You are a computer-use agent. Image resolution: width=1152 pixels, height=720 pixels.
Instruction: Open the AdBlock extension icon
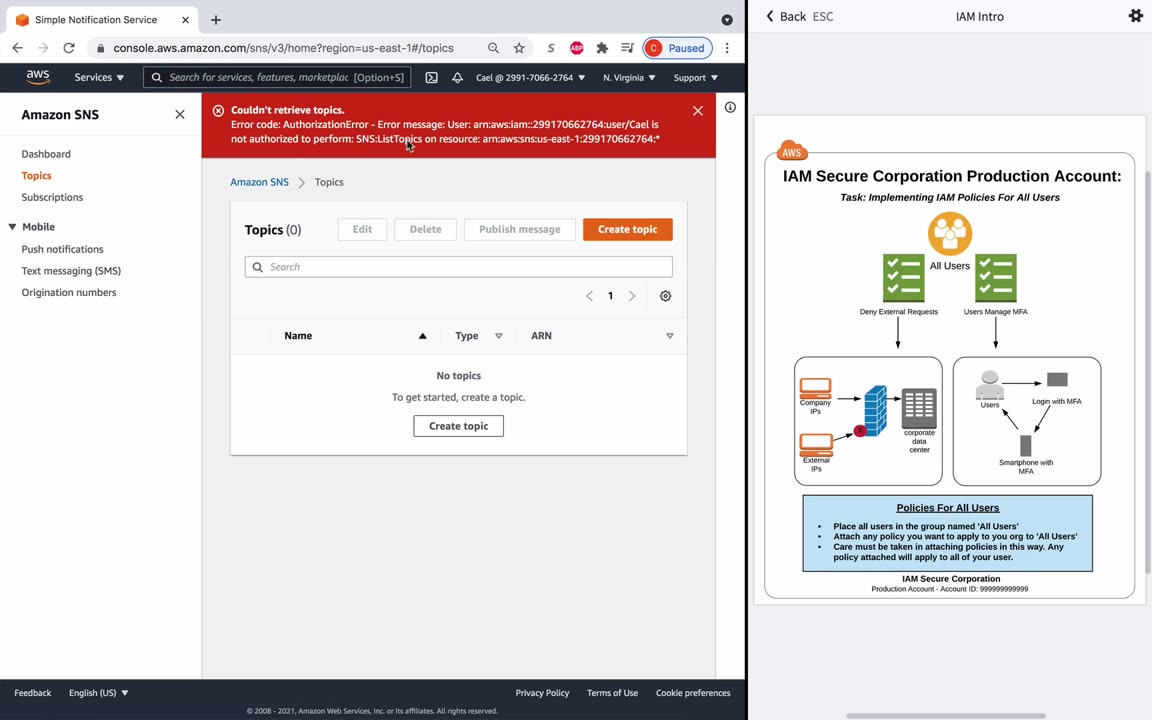[577, 48]
